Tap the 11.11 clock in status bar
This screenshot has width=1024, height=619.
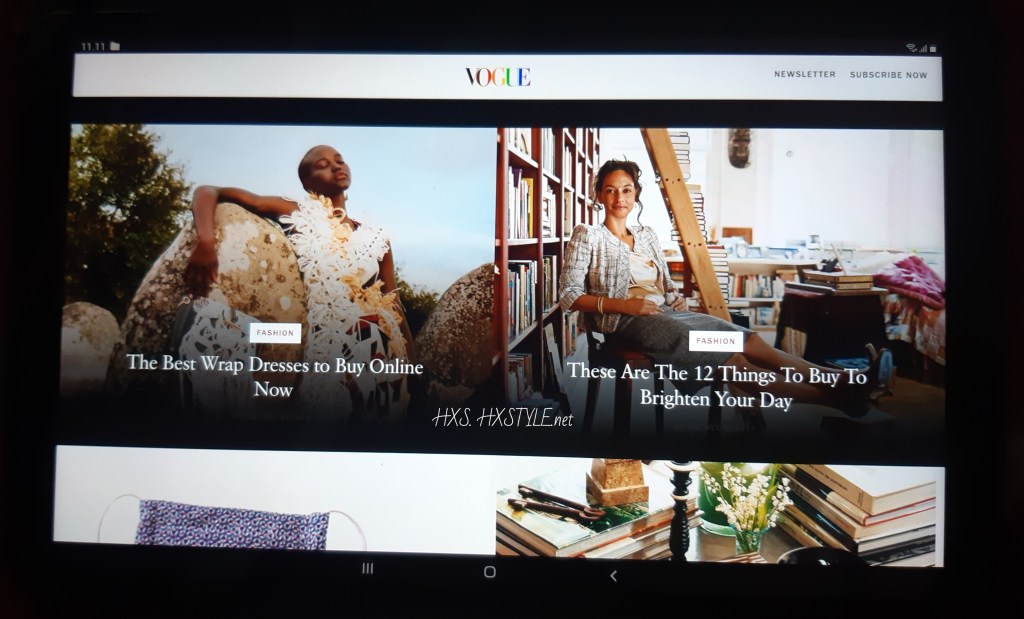tap(93, 46)
